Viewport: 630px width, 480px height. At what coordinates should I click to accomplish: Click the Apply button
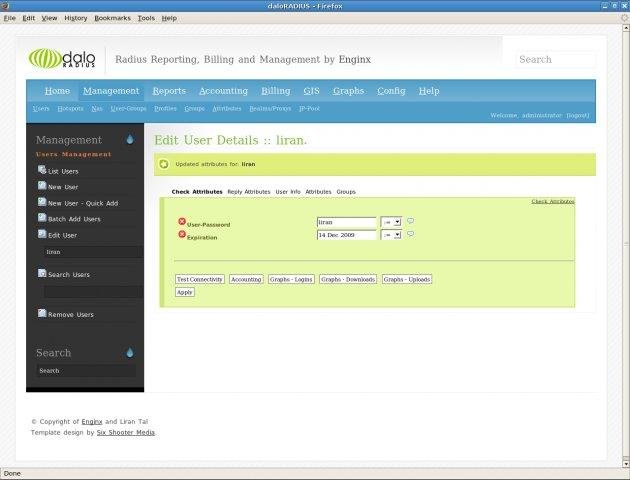(x=185, y=292)
